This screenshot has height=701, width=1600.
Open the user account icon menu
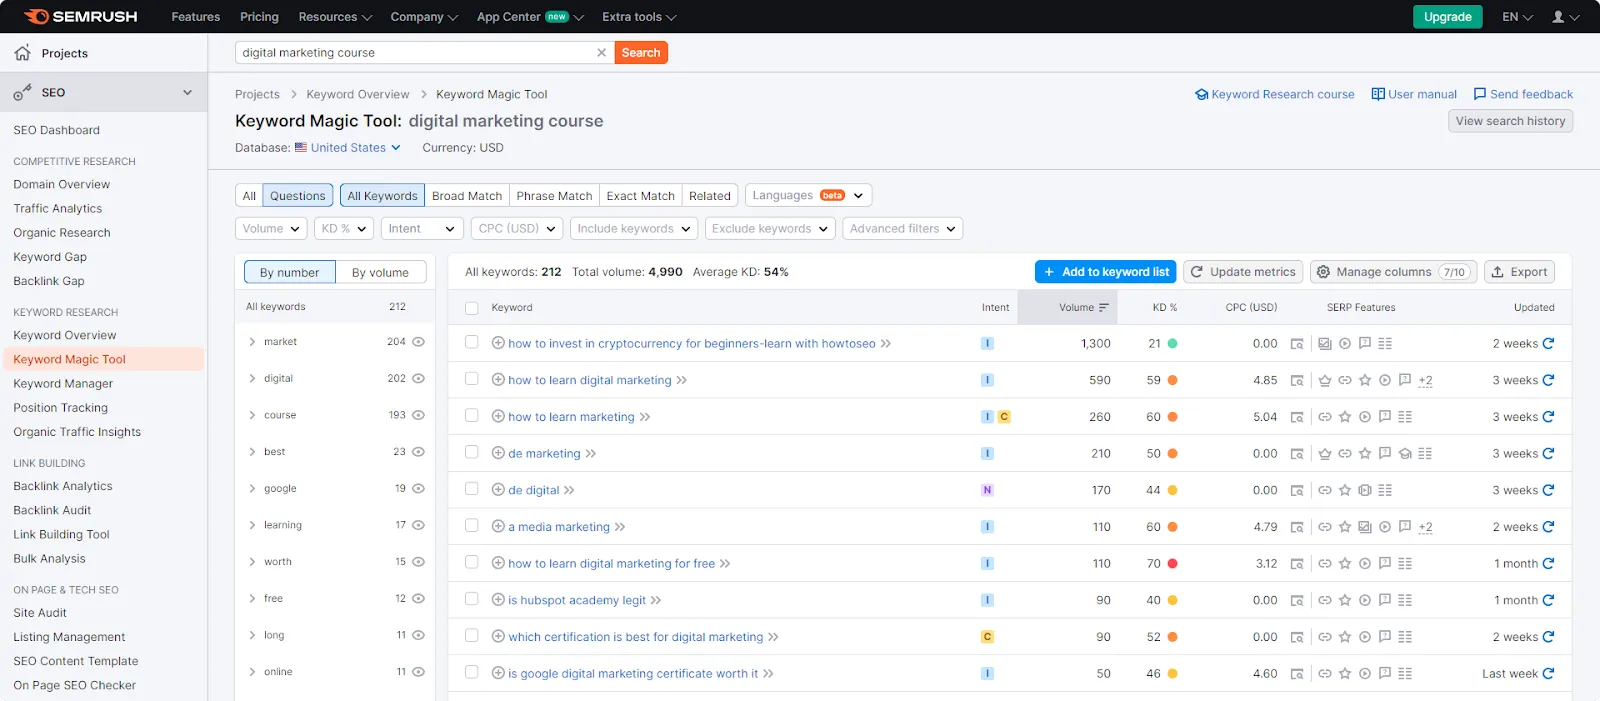(x=1565, y=17)
